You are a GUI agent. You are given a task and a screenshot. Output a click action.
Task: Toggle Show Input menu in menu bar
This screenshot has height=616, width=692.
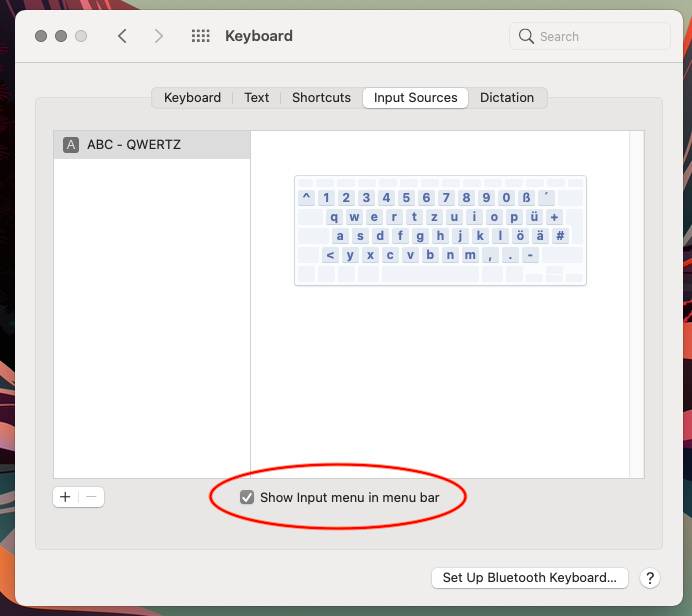(247, 497)
